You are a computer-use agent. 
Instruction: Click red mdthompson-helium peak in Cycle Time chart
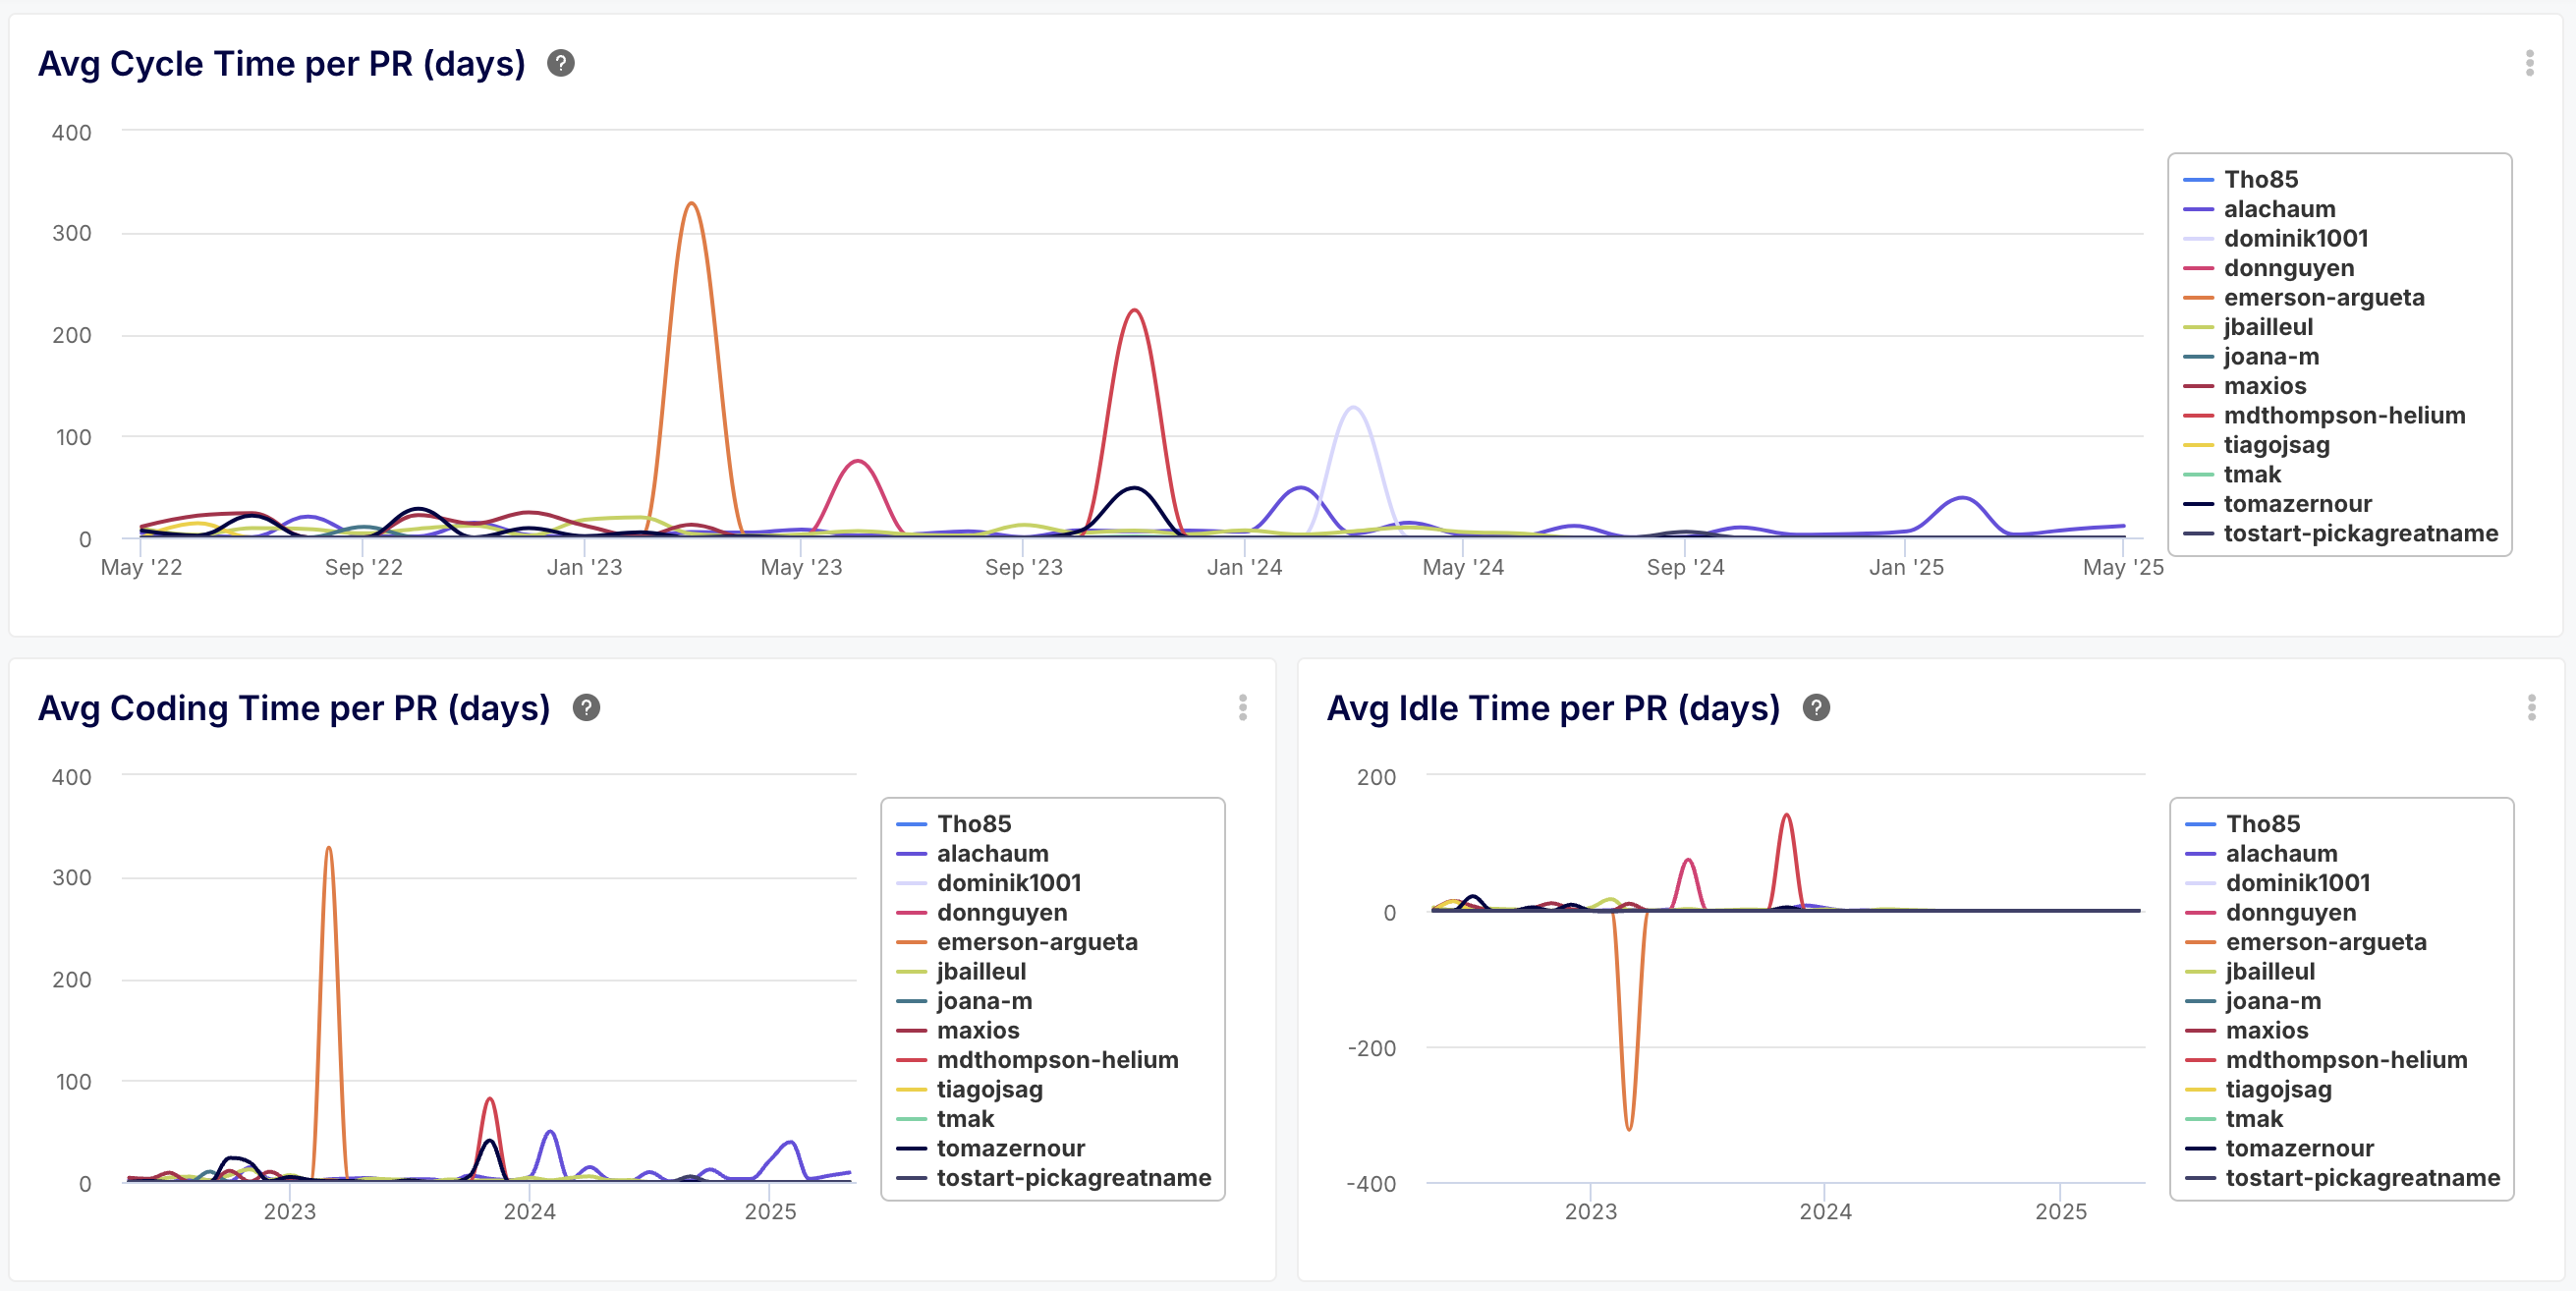point(1133,311)
